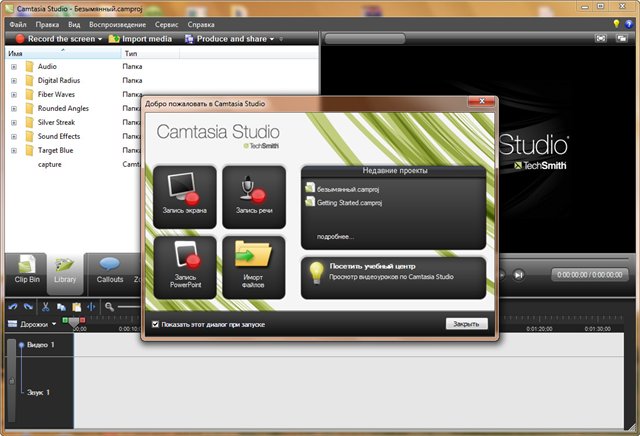The width and height of the screenshot is (640, 436).
Task: Click the red Record the screen icon
Action: 20,39
